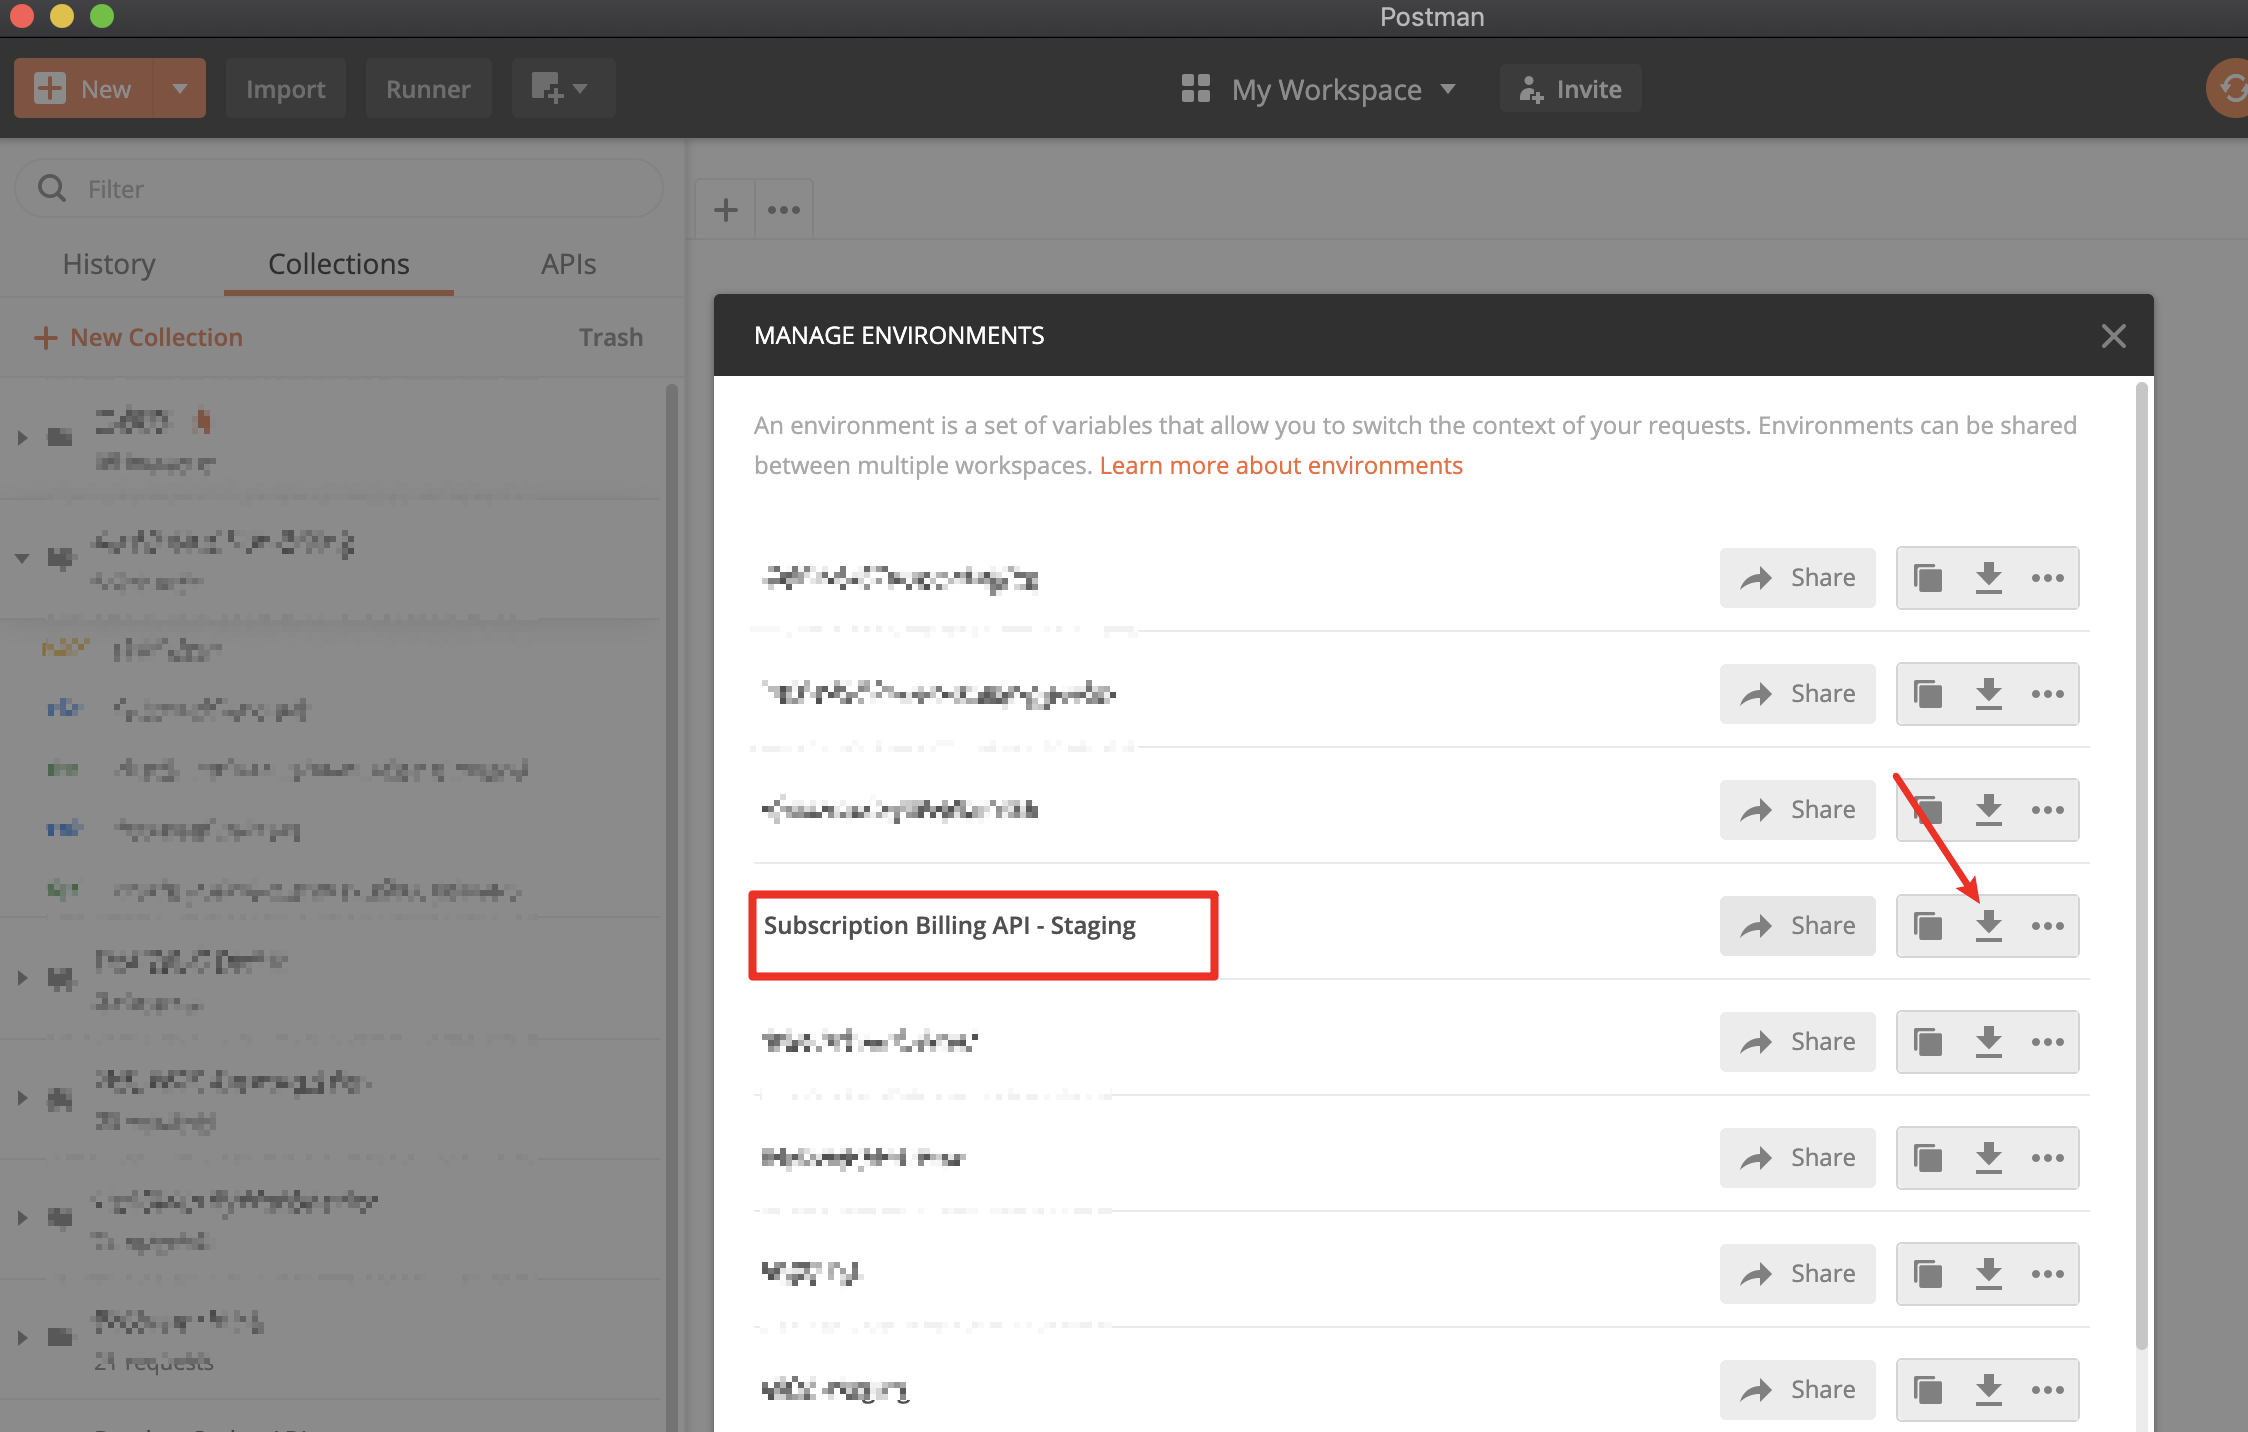The height and width of the screenshot is (1432, 2248).
Task: Open the ellipsis menu of the last visible environment
Action: coord(2047,1390)
